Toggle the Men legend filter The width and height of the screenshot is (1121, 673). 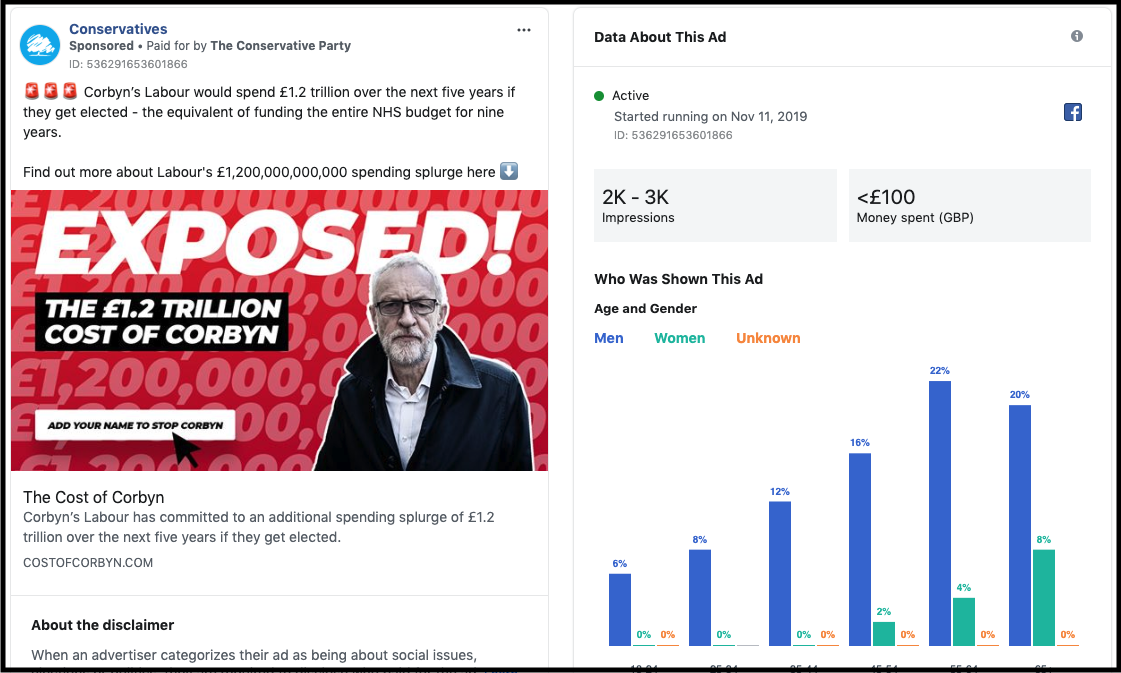click(609, 338)
